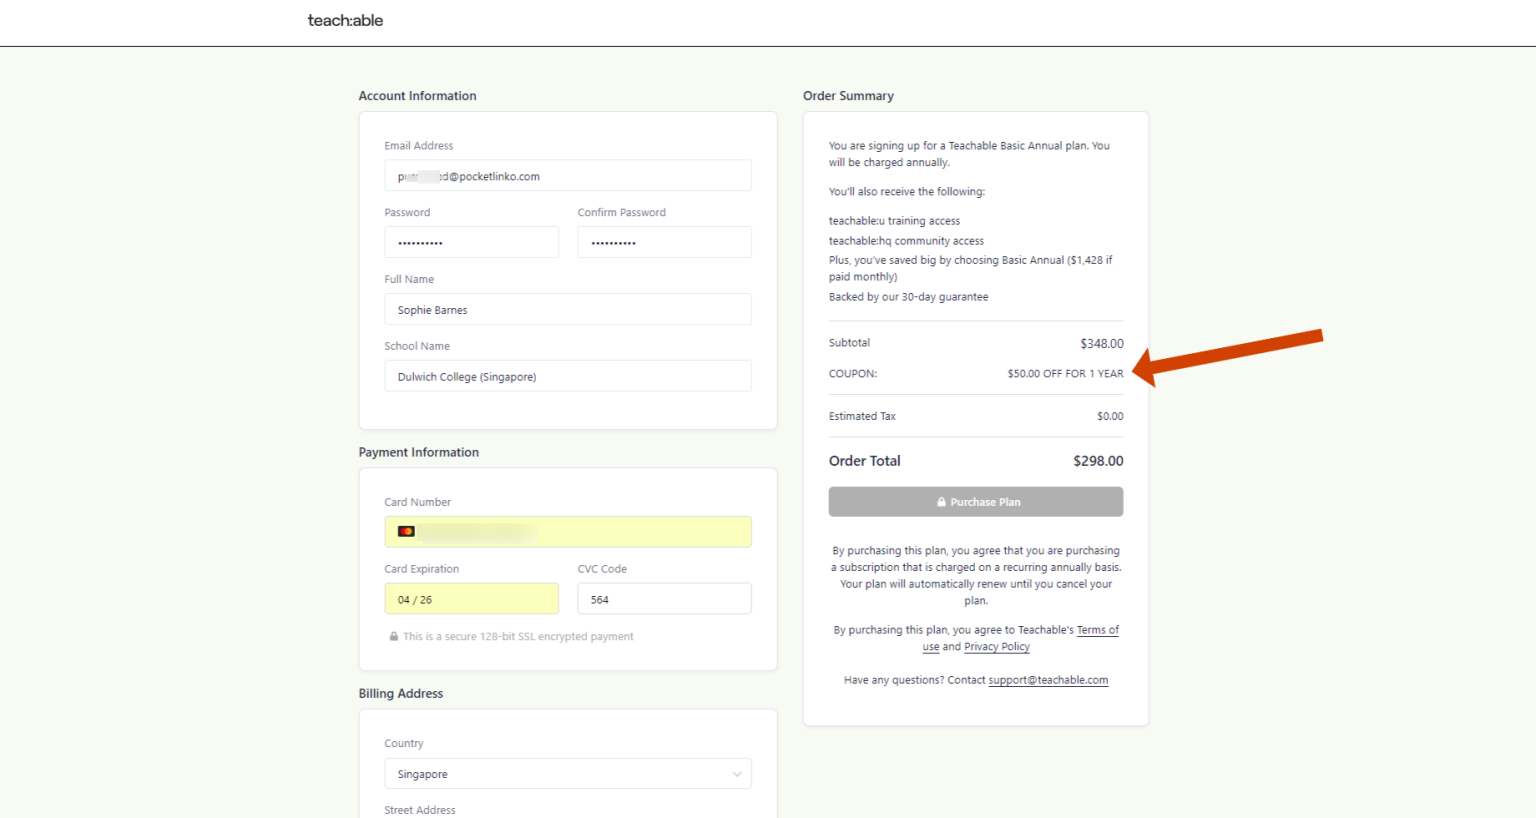The height and width of the screenshot is (818, 1536).
Task: Click the $50.00 OFF FOR 1 YEAR coupon text
Action: [1065, 374]
